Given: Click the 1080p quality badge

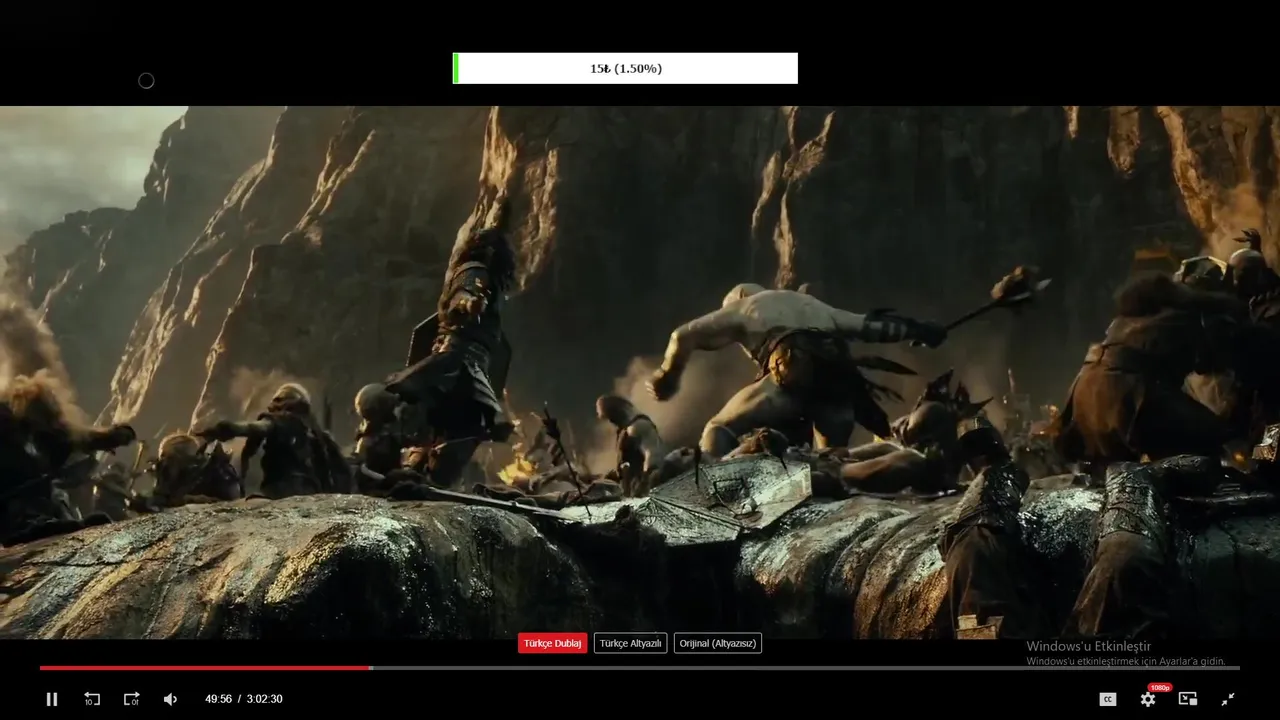Looking at the screenshot, I should click(x=1160, y=688).
